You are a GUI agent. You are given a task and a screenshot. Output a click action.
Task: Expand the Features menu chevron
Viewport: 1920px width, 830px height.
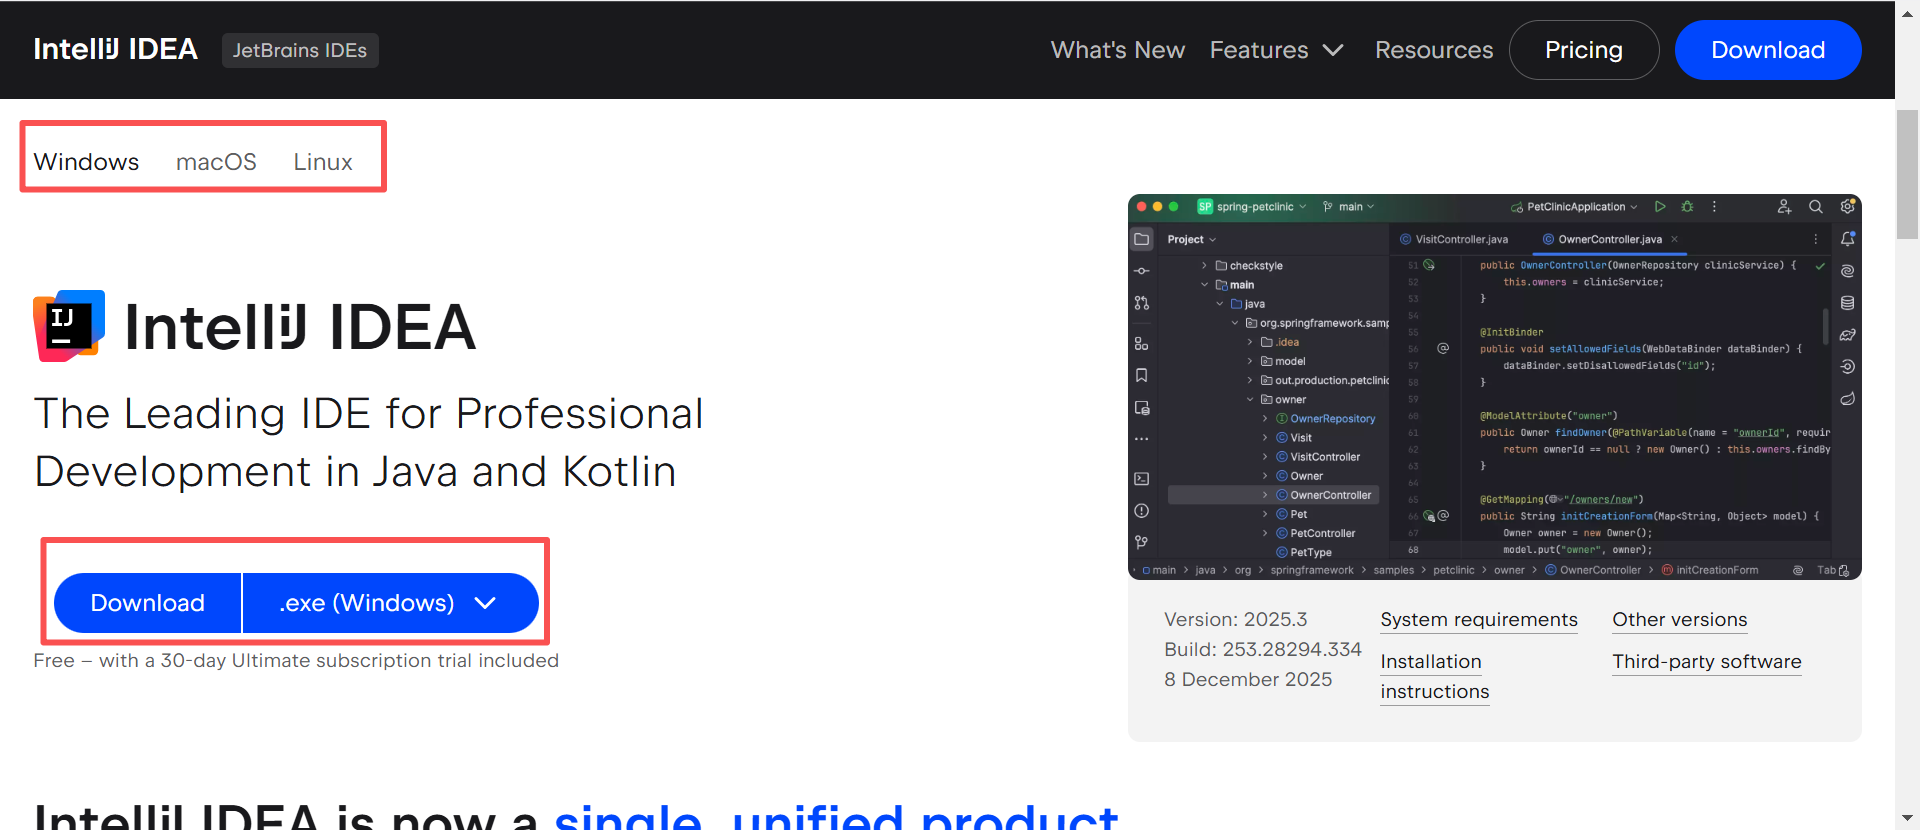[x=1333, y=50]
